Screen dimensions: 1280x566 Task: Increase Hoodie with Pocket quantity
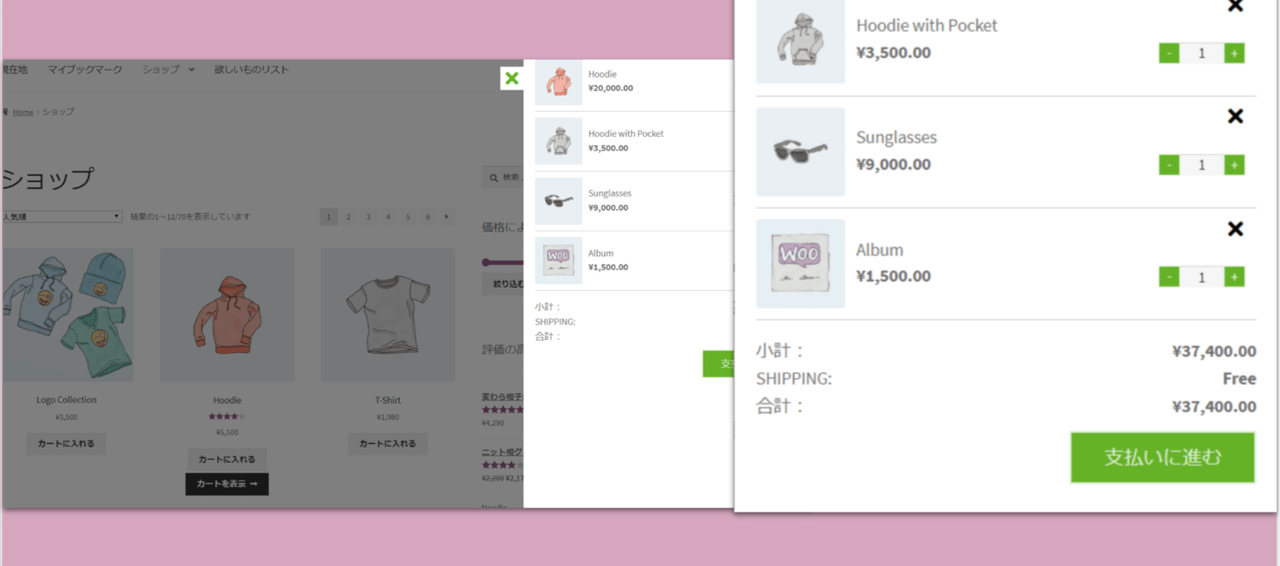click(x=1234, y=53)
